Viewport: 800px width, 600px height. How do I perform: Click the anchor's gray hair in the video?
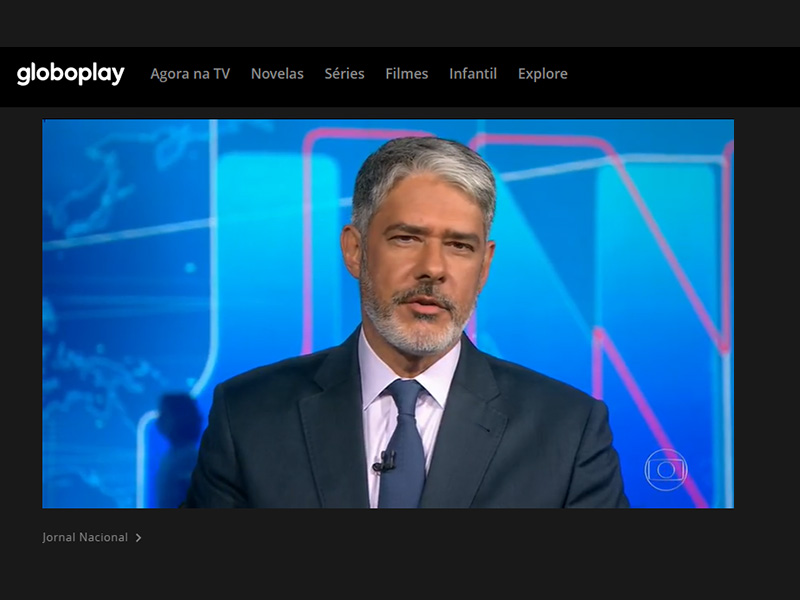[x=420, y=165]
